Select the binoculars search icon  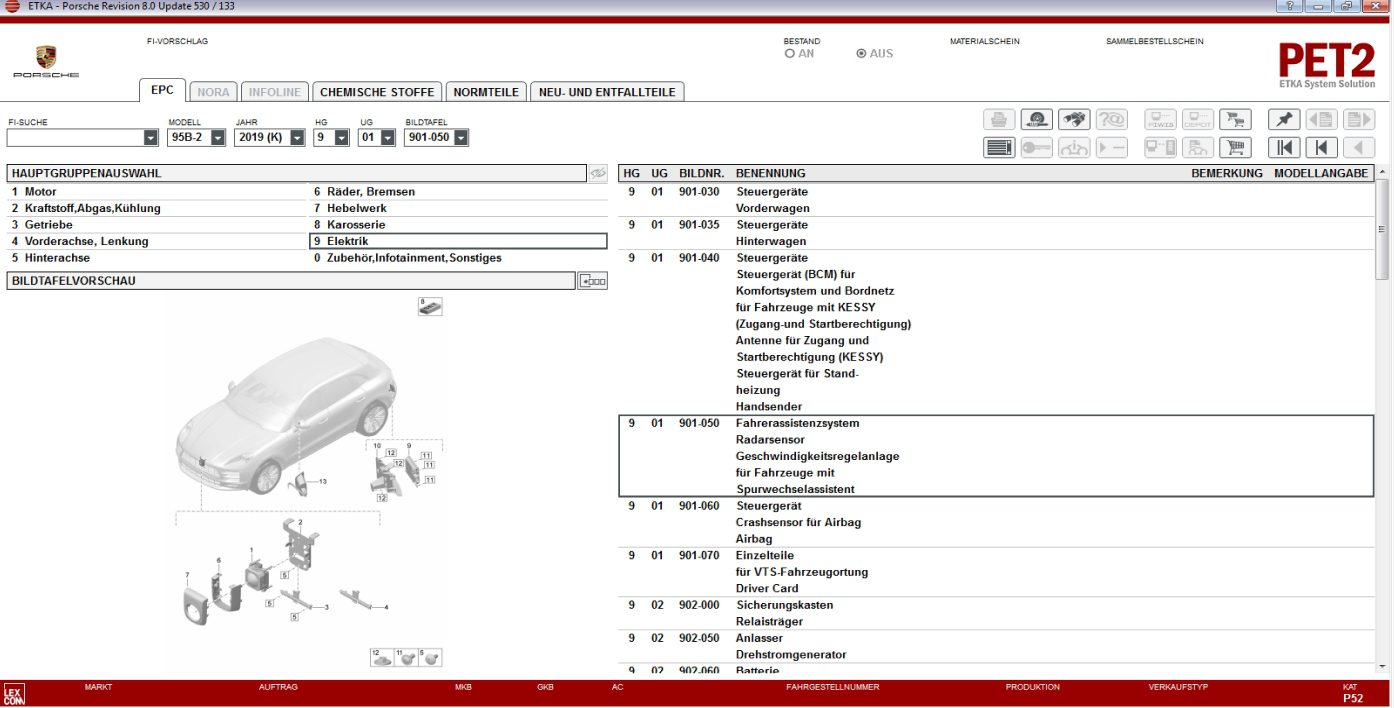click(x=1075, y=118)
